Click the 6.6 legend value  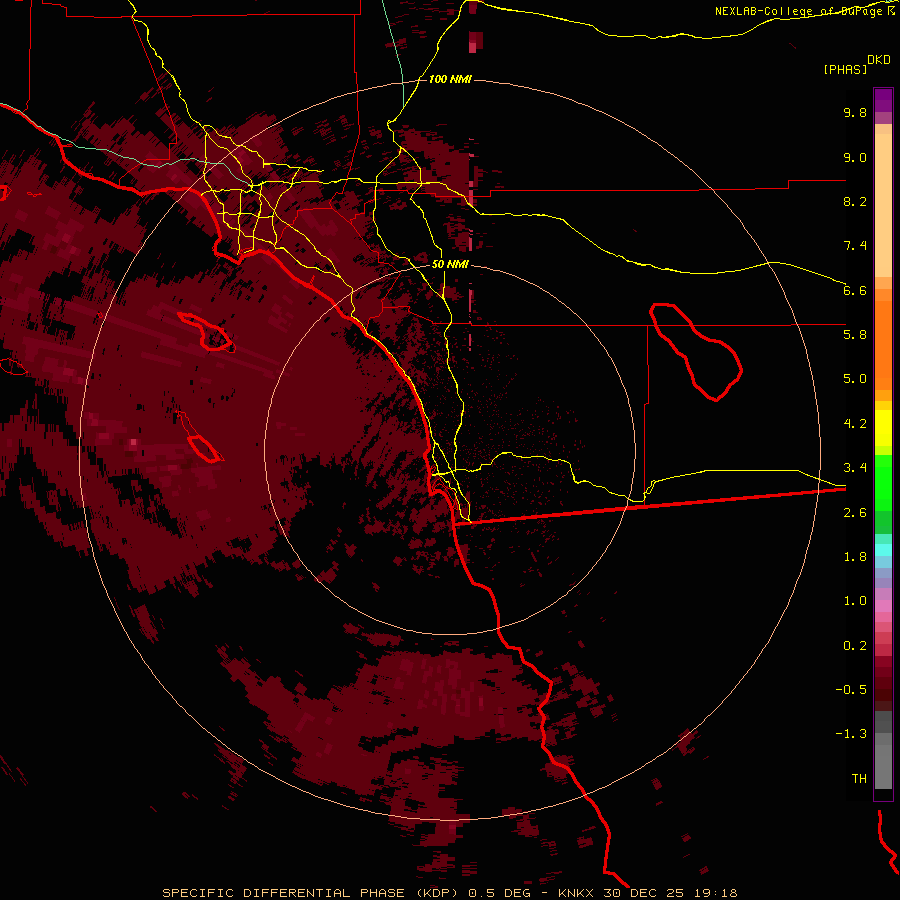[x=855, y=290]
